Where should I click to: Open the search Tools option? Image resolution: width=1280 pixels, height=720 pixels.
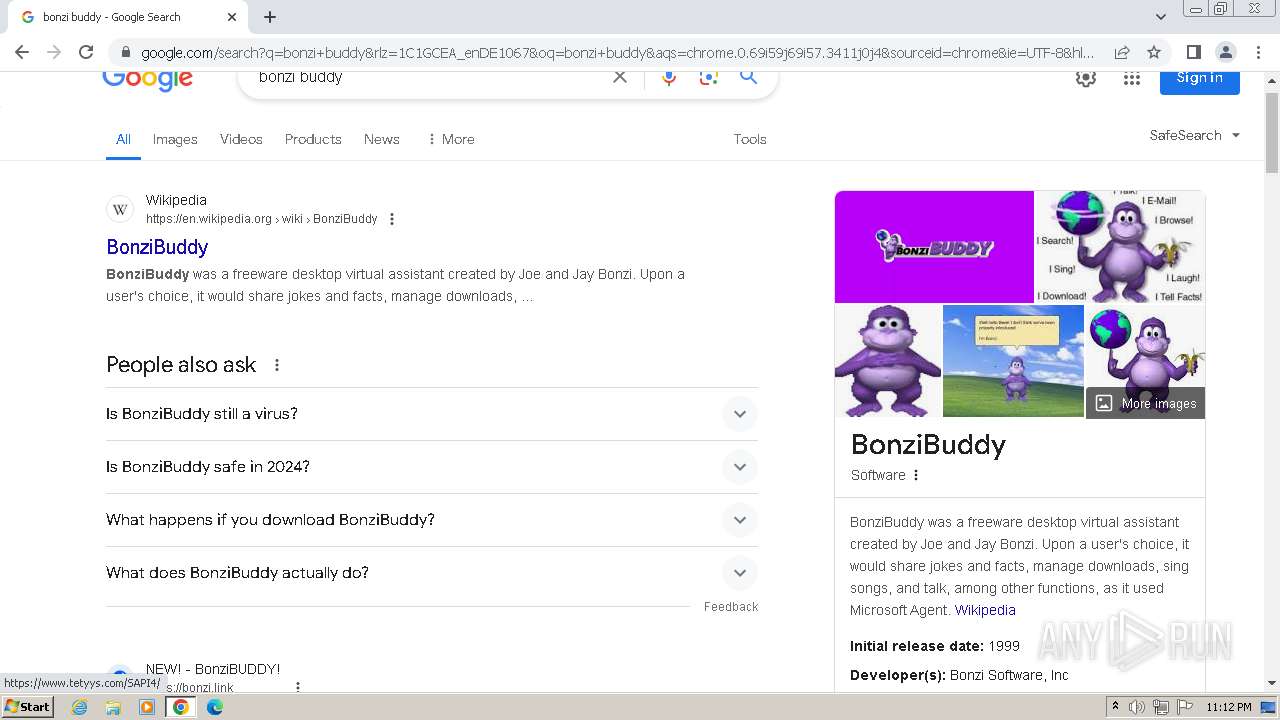click(750, 139)
